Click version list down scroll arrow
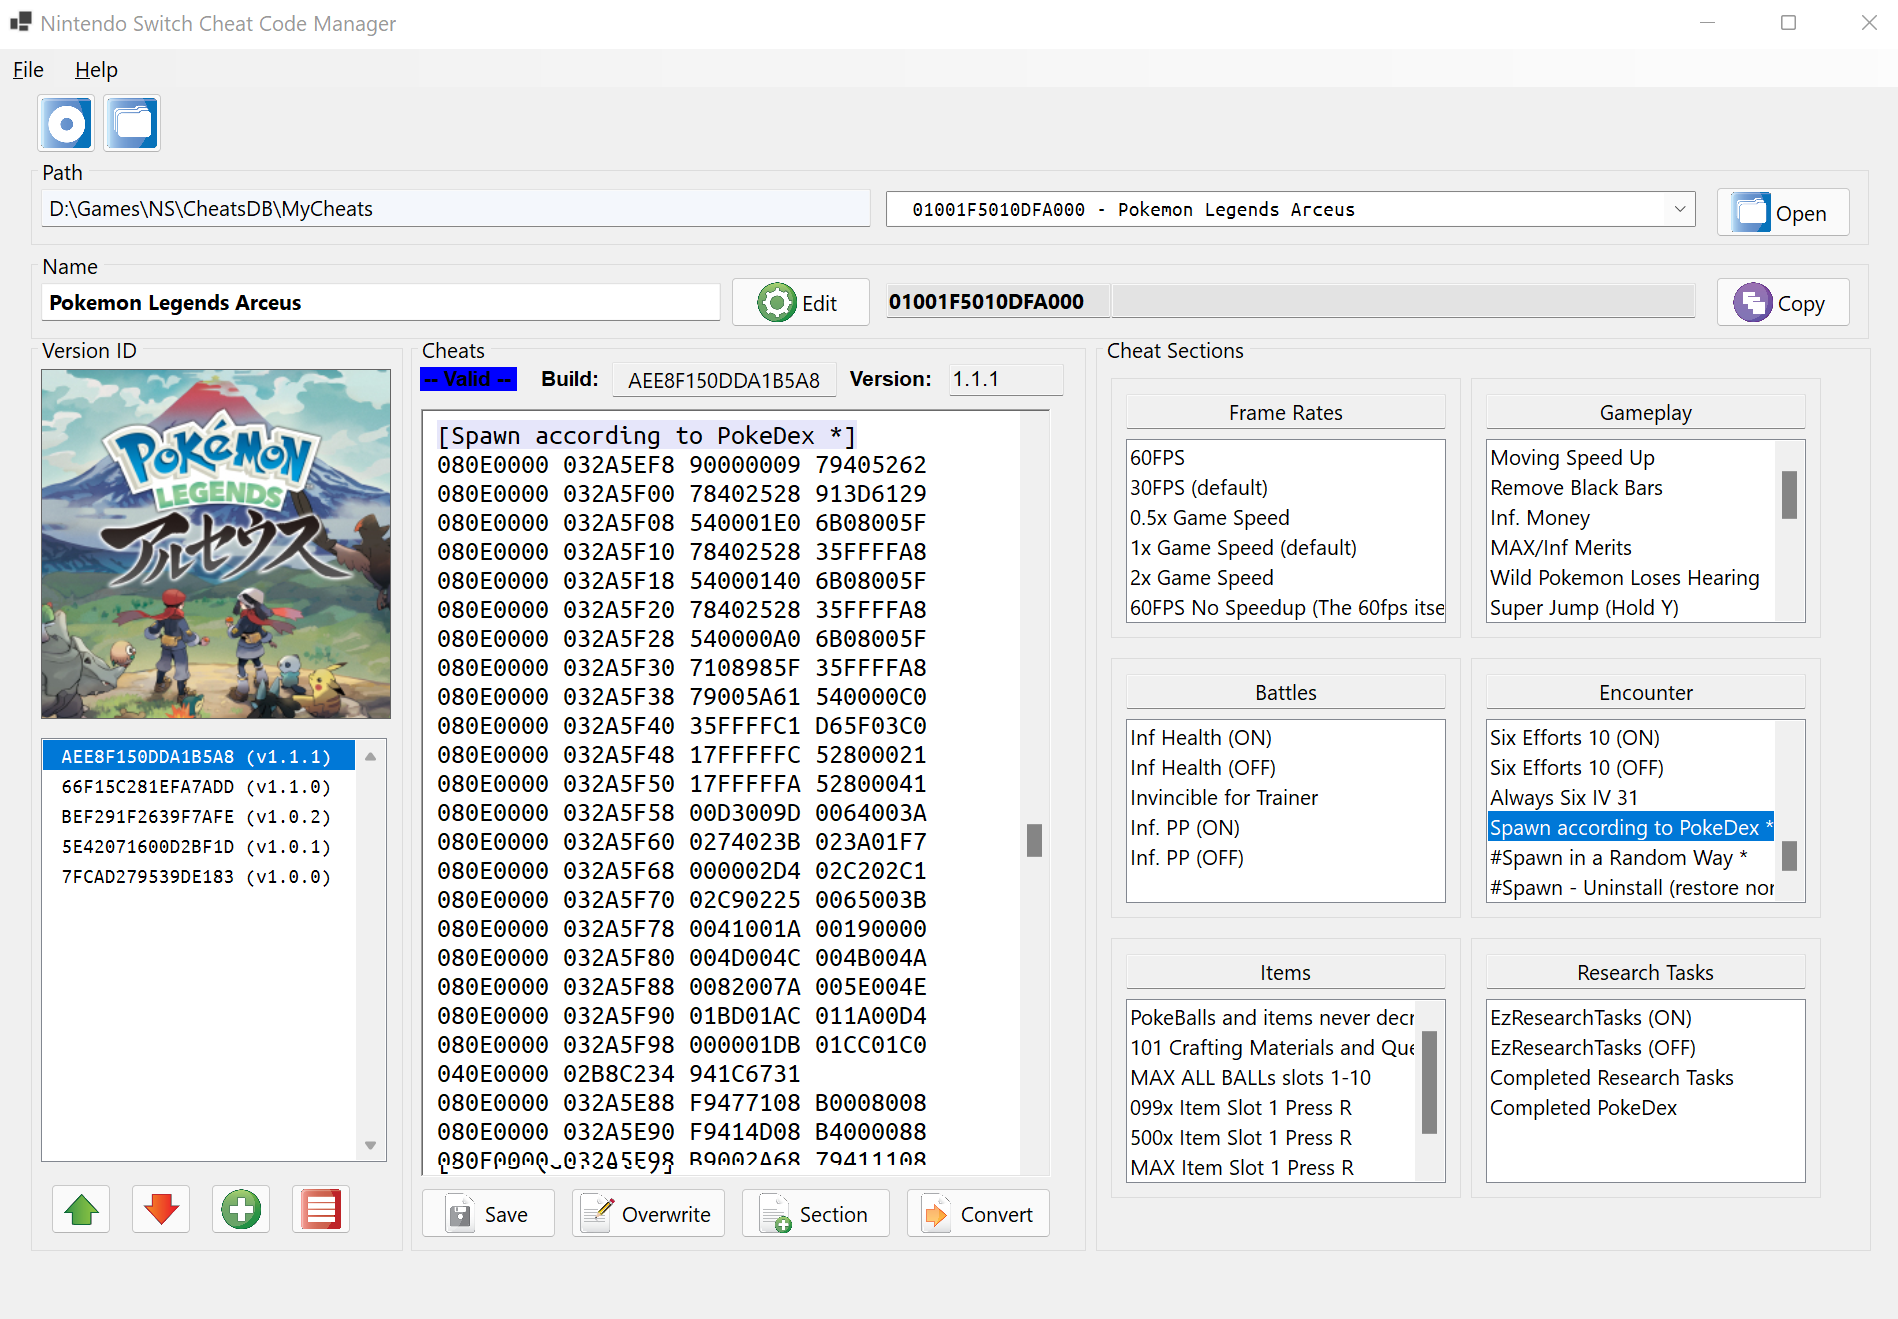This screenshot has width=1898, height=1319. [x=370, y=1145]
